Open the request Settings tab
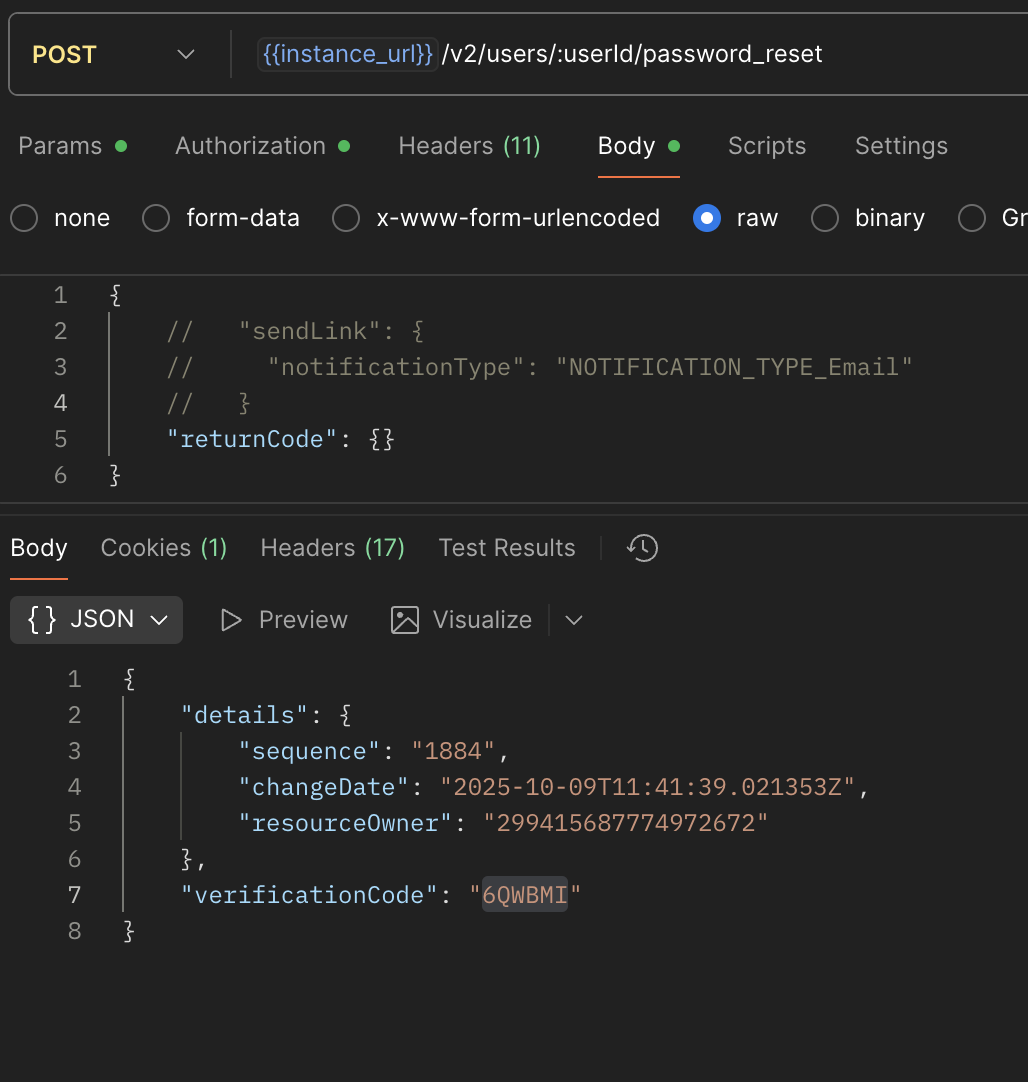This screenshot has height=1082, width=1028. (901, 146)
